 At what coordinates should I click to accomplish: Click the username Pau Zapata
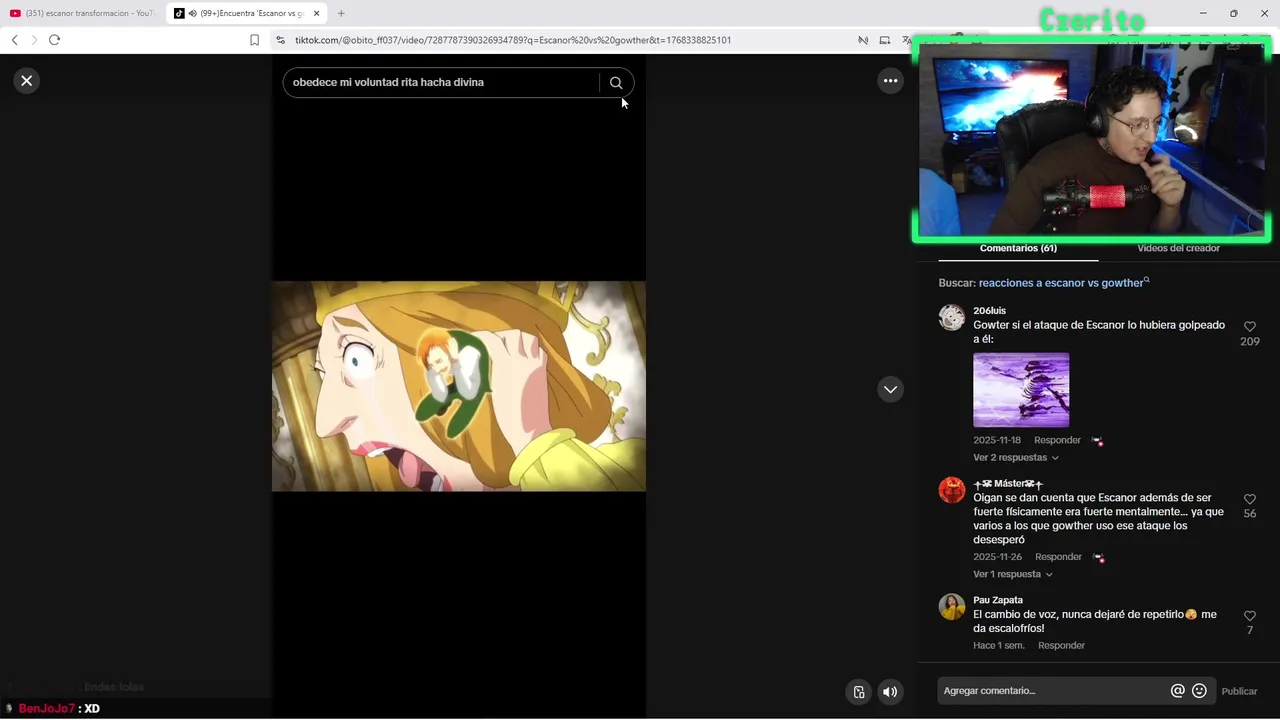998,600
